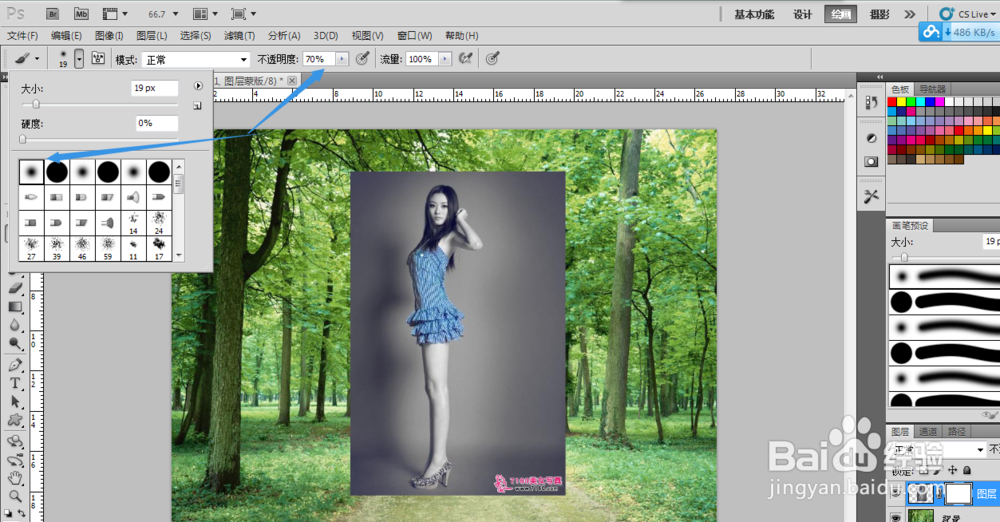Select the Hand tool

(x=15, y=479)
